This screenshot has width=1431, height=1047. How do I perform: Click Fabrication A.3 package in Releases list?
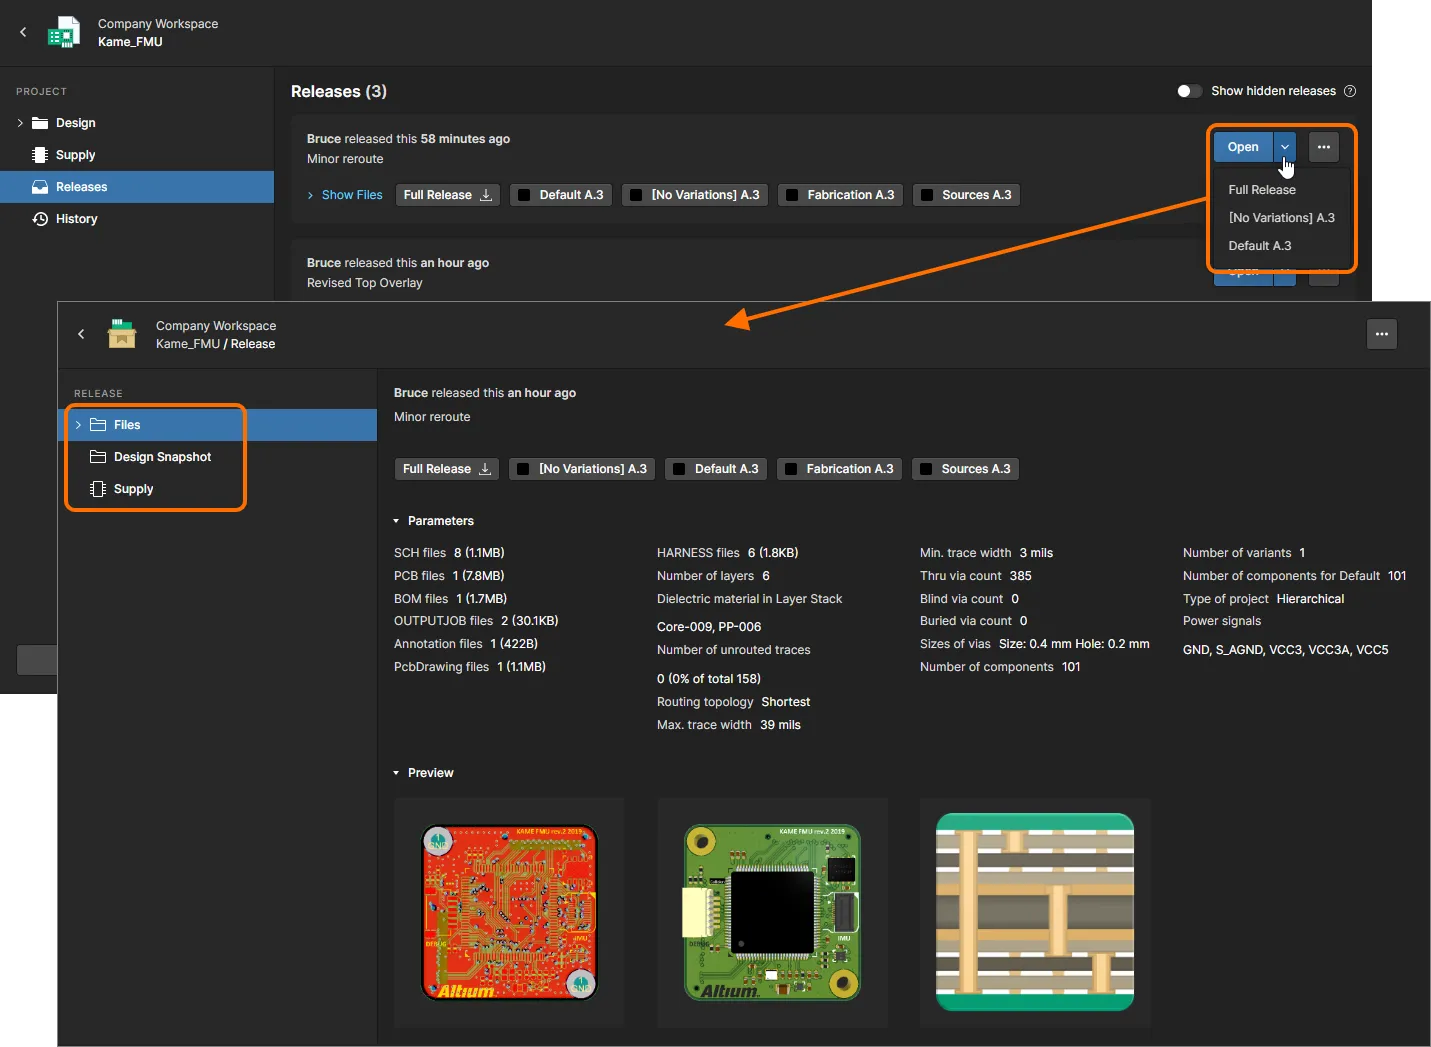(x=840, y=195)
